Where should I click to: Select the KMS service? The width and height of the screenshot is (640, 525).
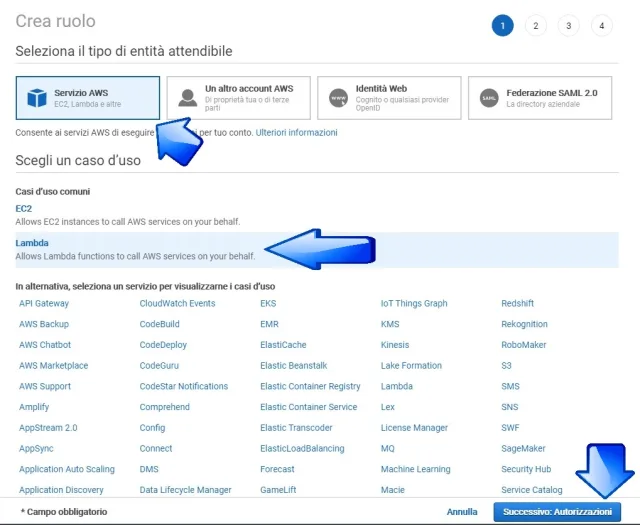(x=390, y=324)
